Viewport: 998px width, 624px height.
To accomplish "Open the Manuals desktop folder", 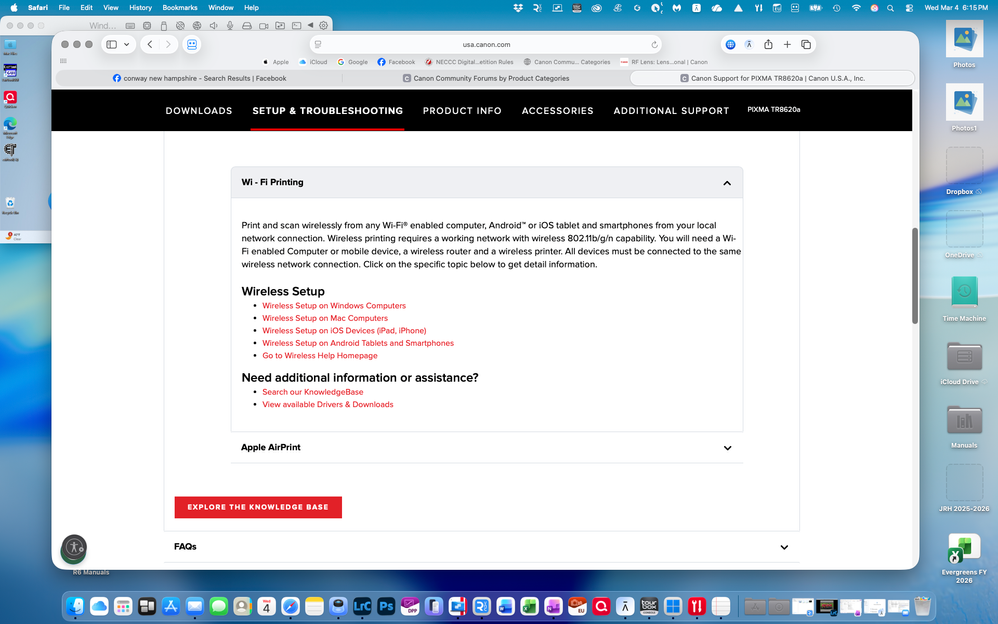I will point(964,426).
